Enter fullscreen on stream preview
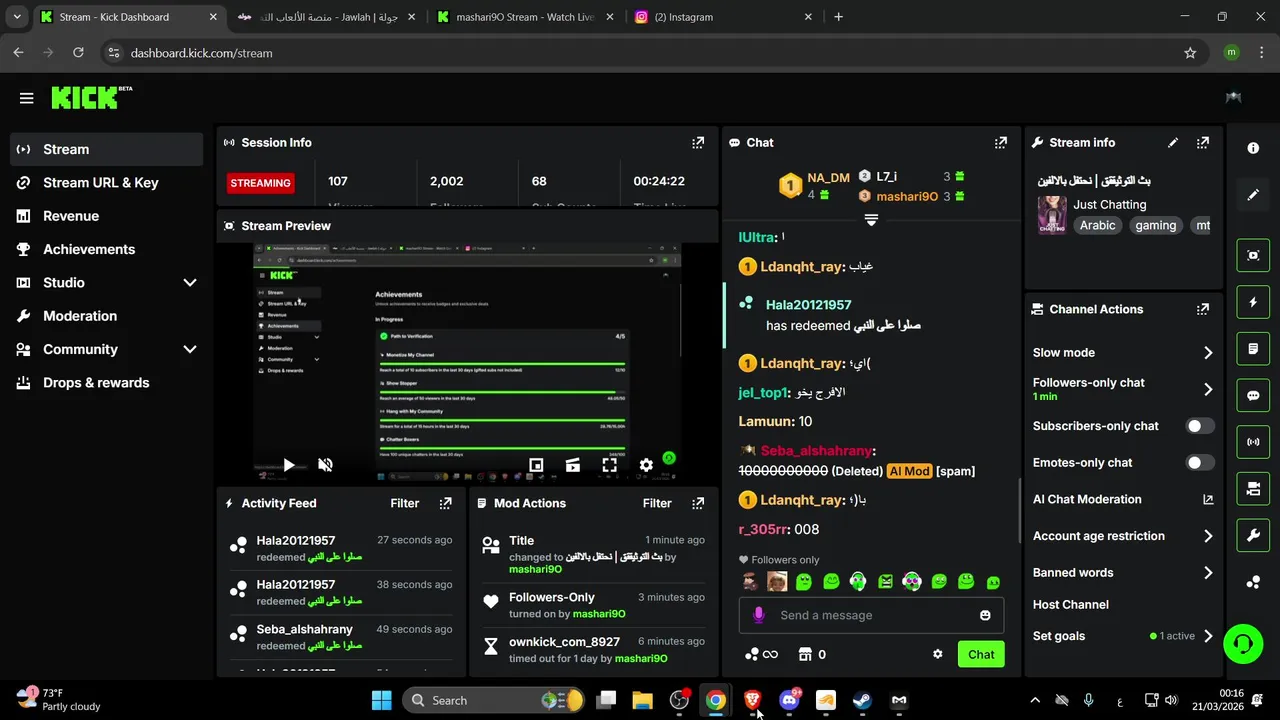 609,465
